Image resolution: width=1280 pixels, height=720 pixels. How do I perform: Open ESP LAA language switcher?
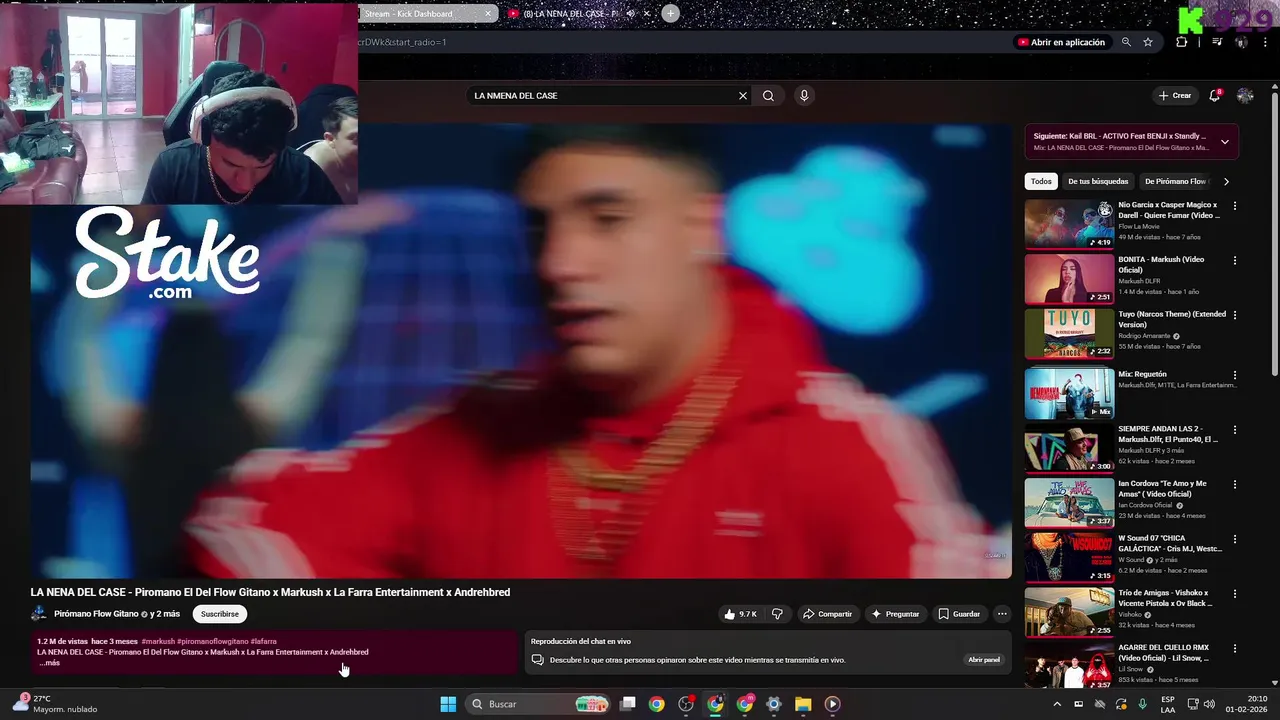(x=1168, y=704)
